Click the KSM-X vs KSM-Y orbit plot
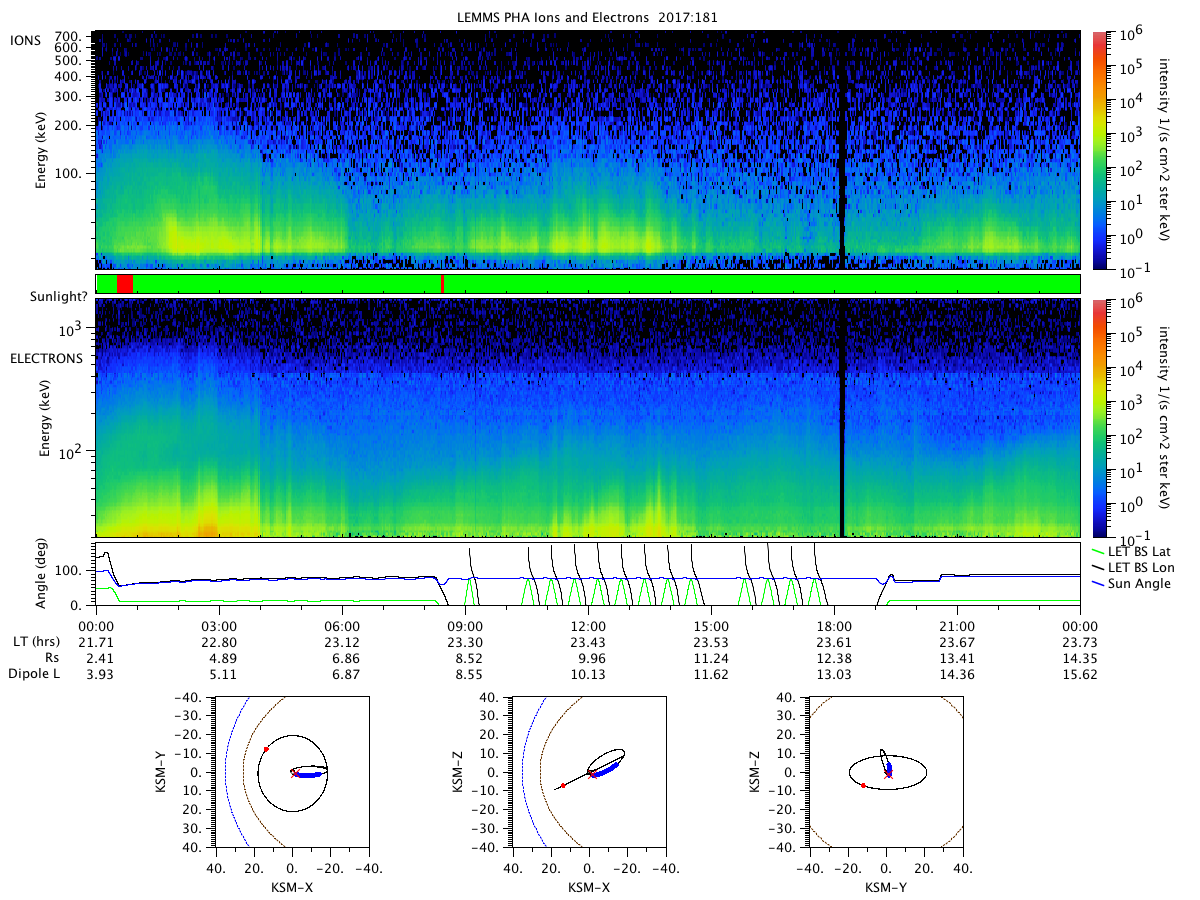 coord(292,772)
